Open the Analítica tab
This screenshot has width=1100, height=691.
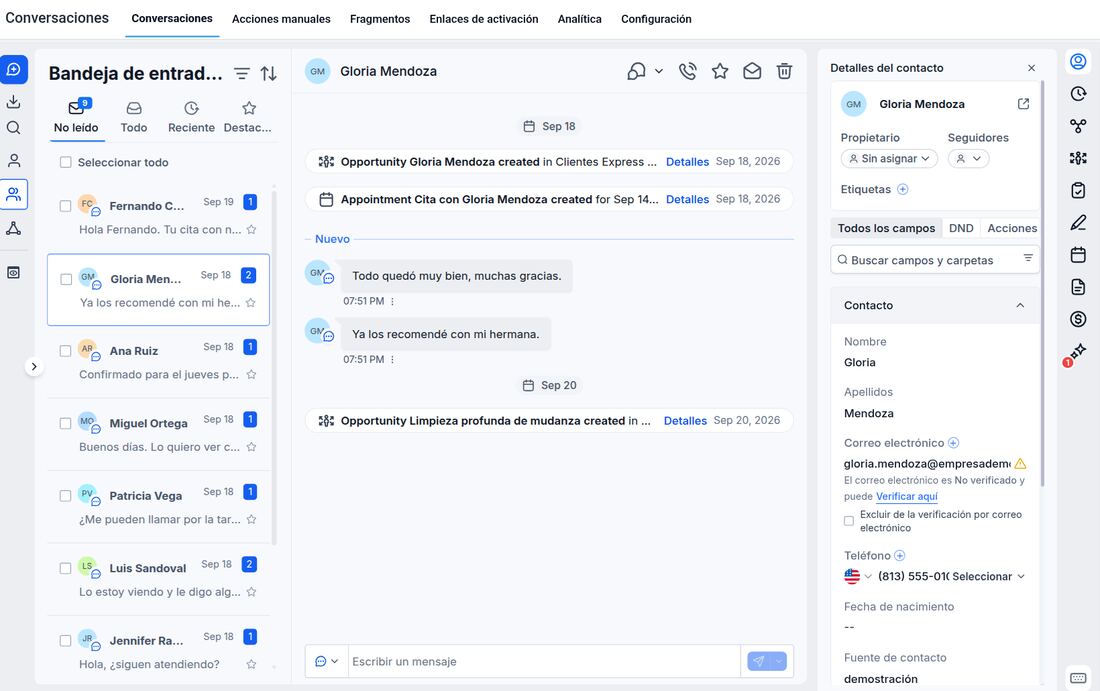coord(579,19)
